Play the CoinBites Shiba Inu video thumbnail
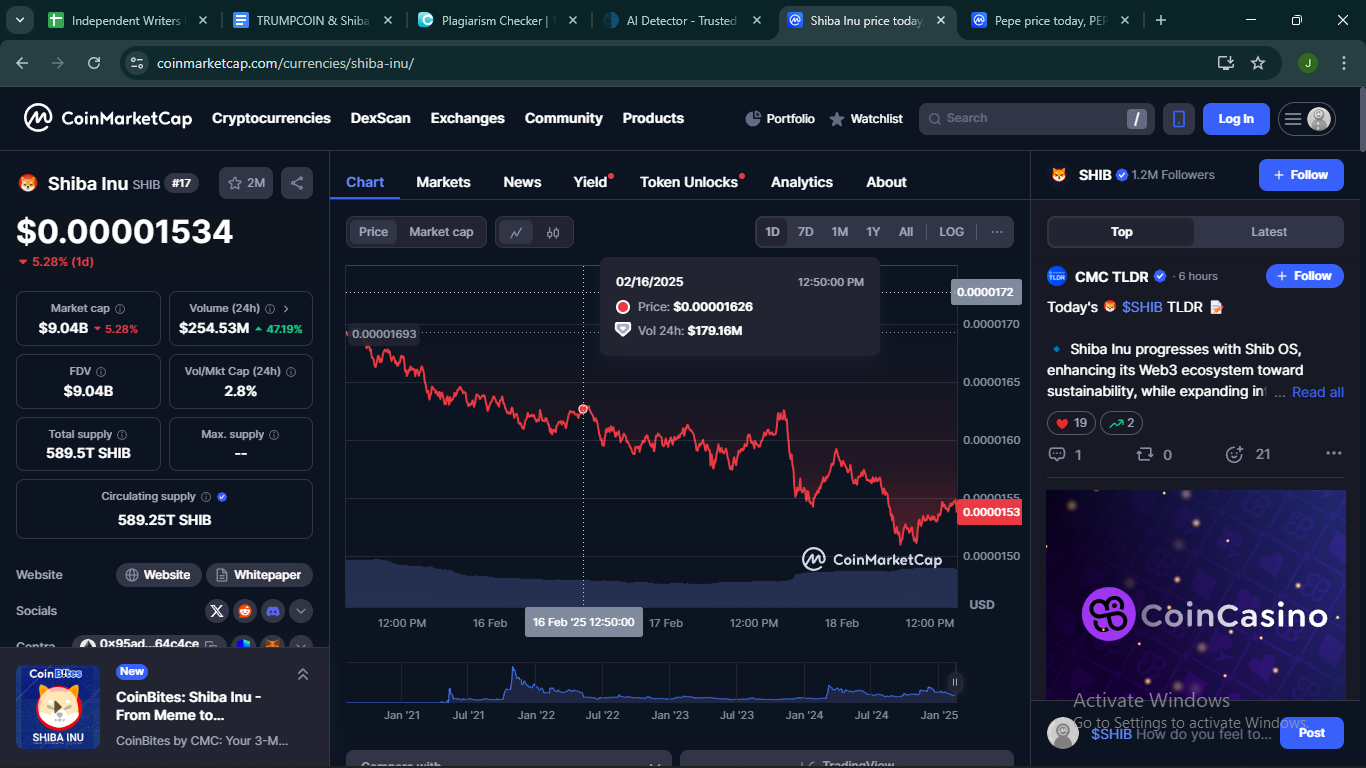This screenshot has width=1366, height=768. [58, 708]
